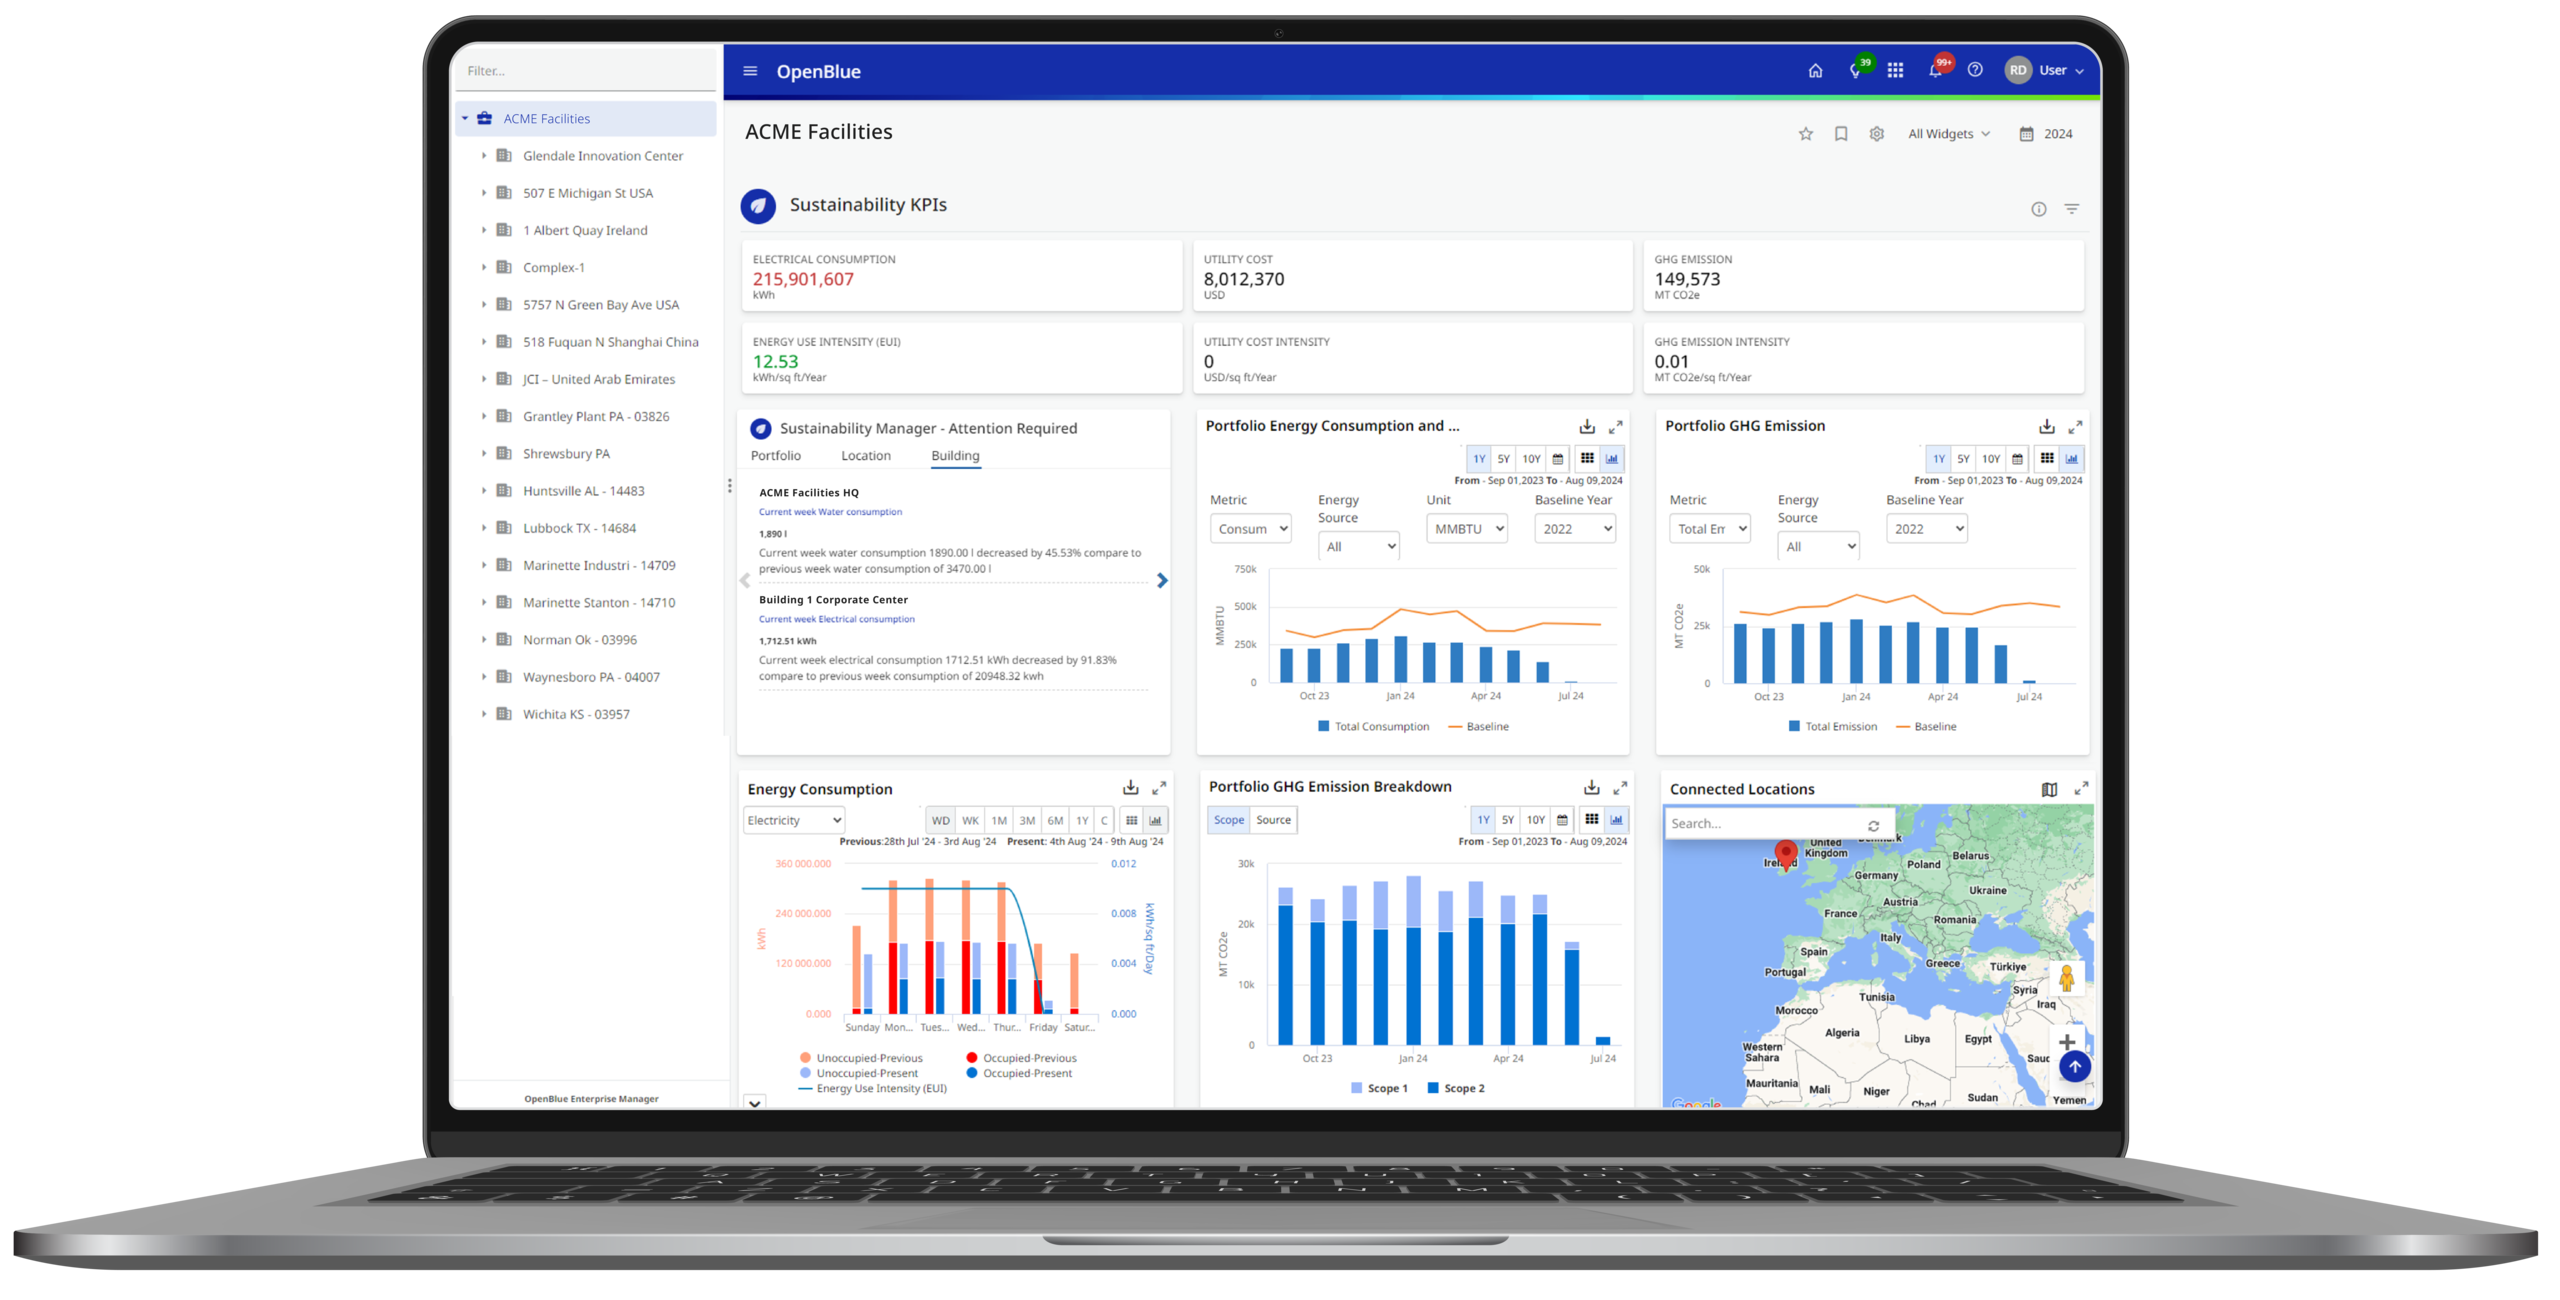Select Shrewsbury PA in the facility tree
The image size is (2560, 1300).
click(x=566, y=454)
